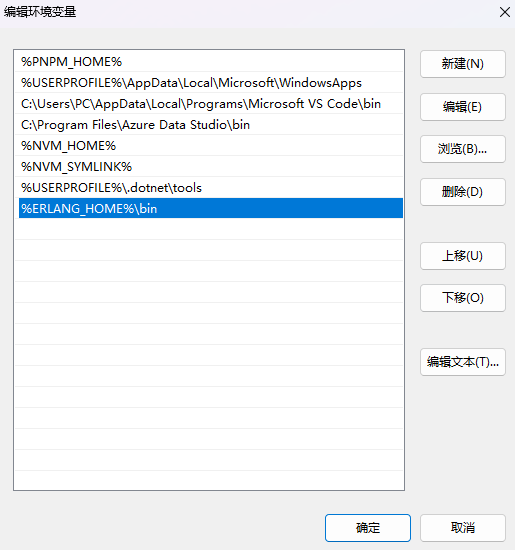Select the Microsoft VS Code\bin path
The image size is (515, 550).
click(x=209, y=104)
